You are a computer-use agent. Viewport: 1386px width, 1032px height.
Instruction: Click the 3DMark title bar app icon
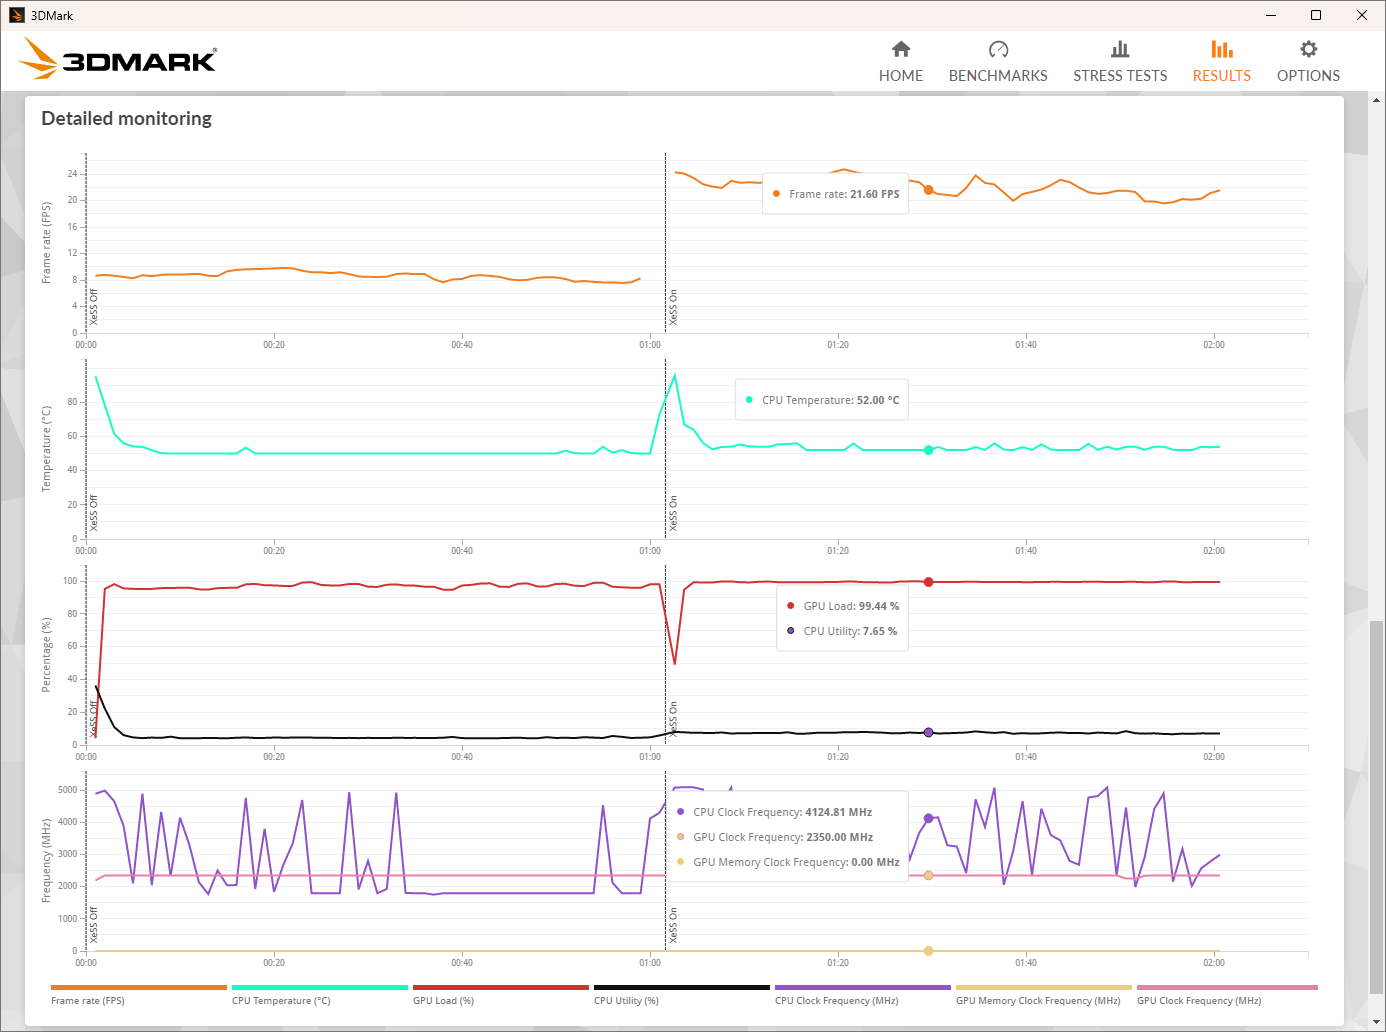[16, 15]
